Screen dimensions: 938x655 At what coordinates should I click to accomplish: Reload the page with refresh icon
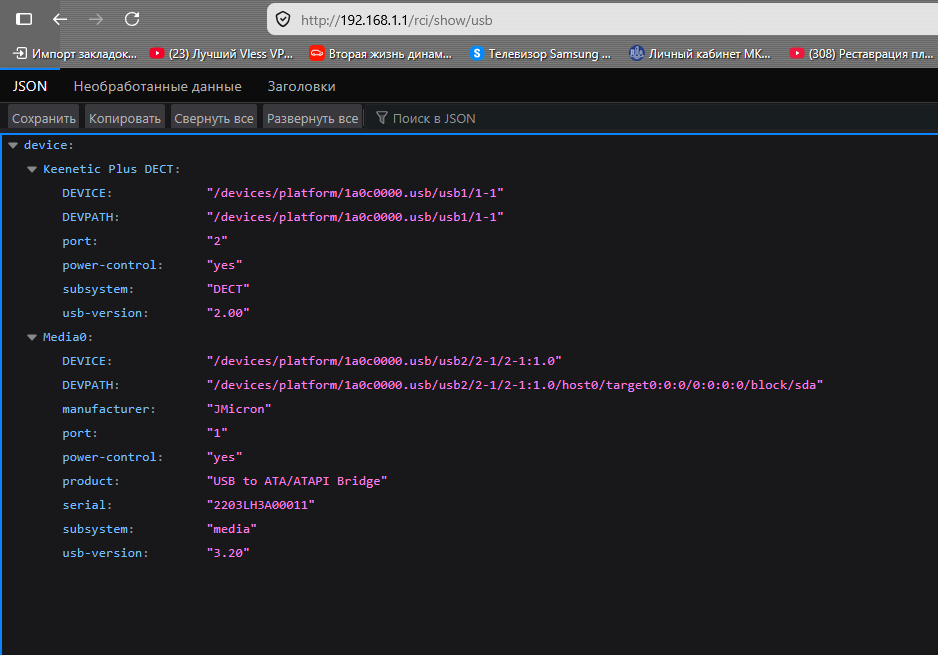pyautogui.click(x=132, y=19)
